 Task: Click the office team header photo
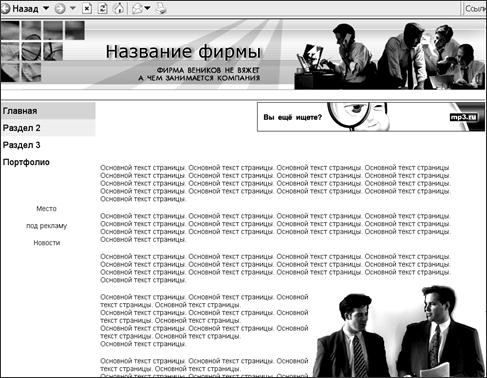[390, 56]
